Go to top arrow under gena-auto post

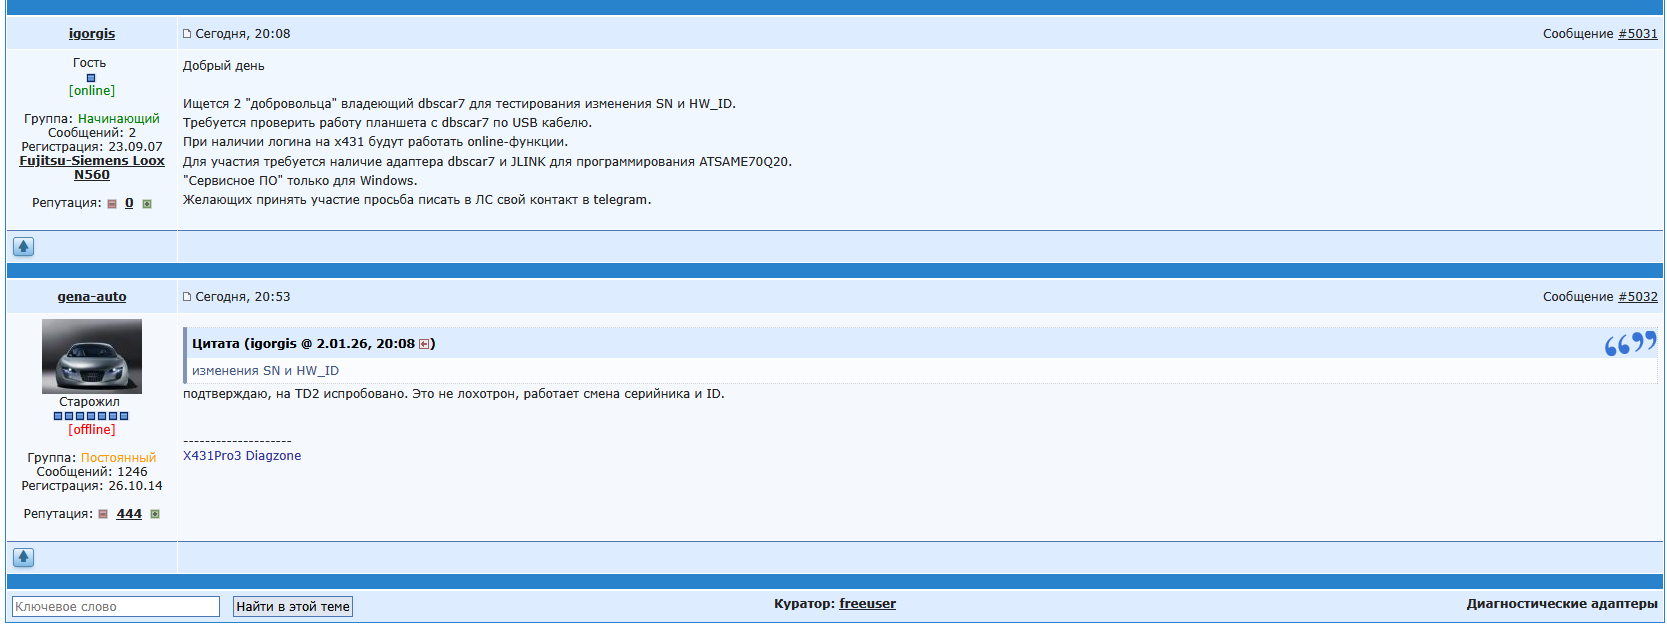click(24, 557)
